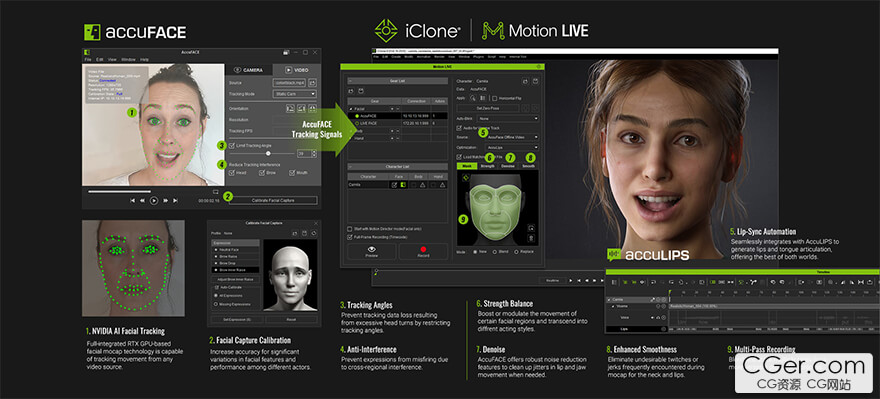Click the source file browse icon
Viewport: 880px width, 399px height.
pos(313,82)
